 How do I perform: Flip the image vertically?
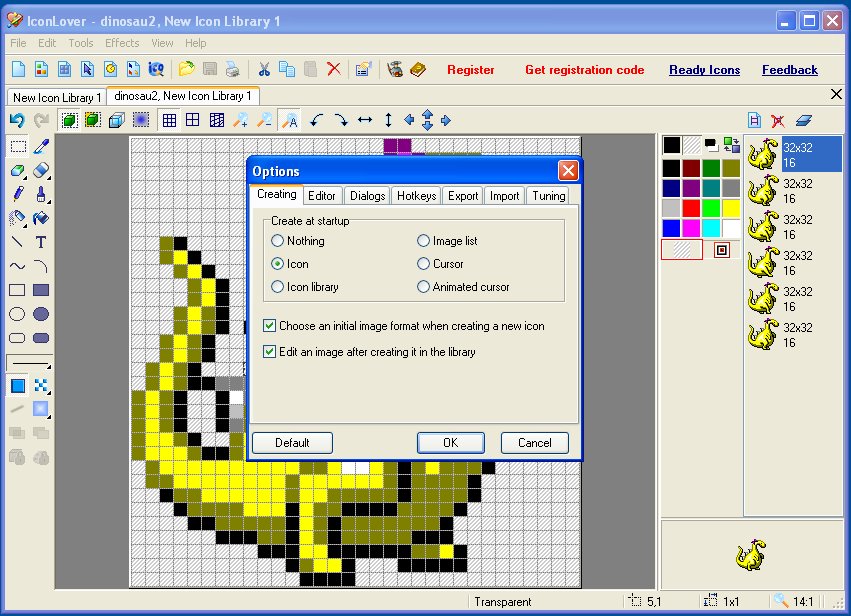tap(388, 120)
